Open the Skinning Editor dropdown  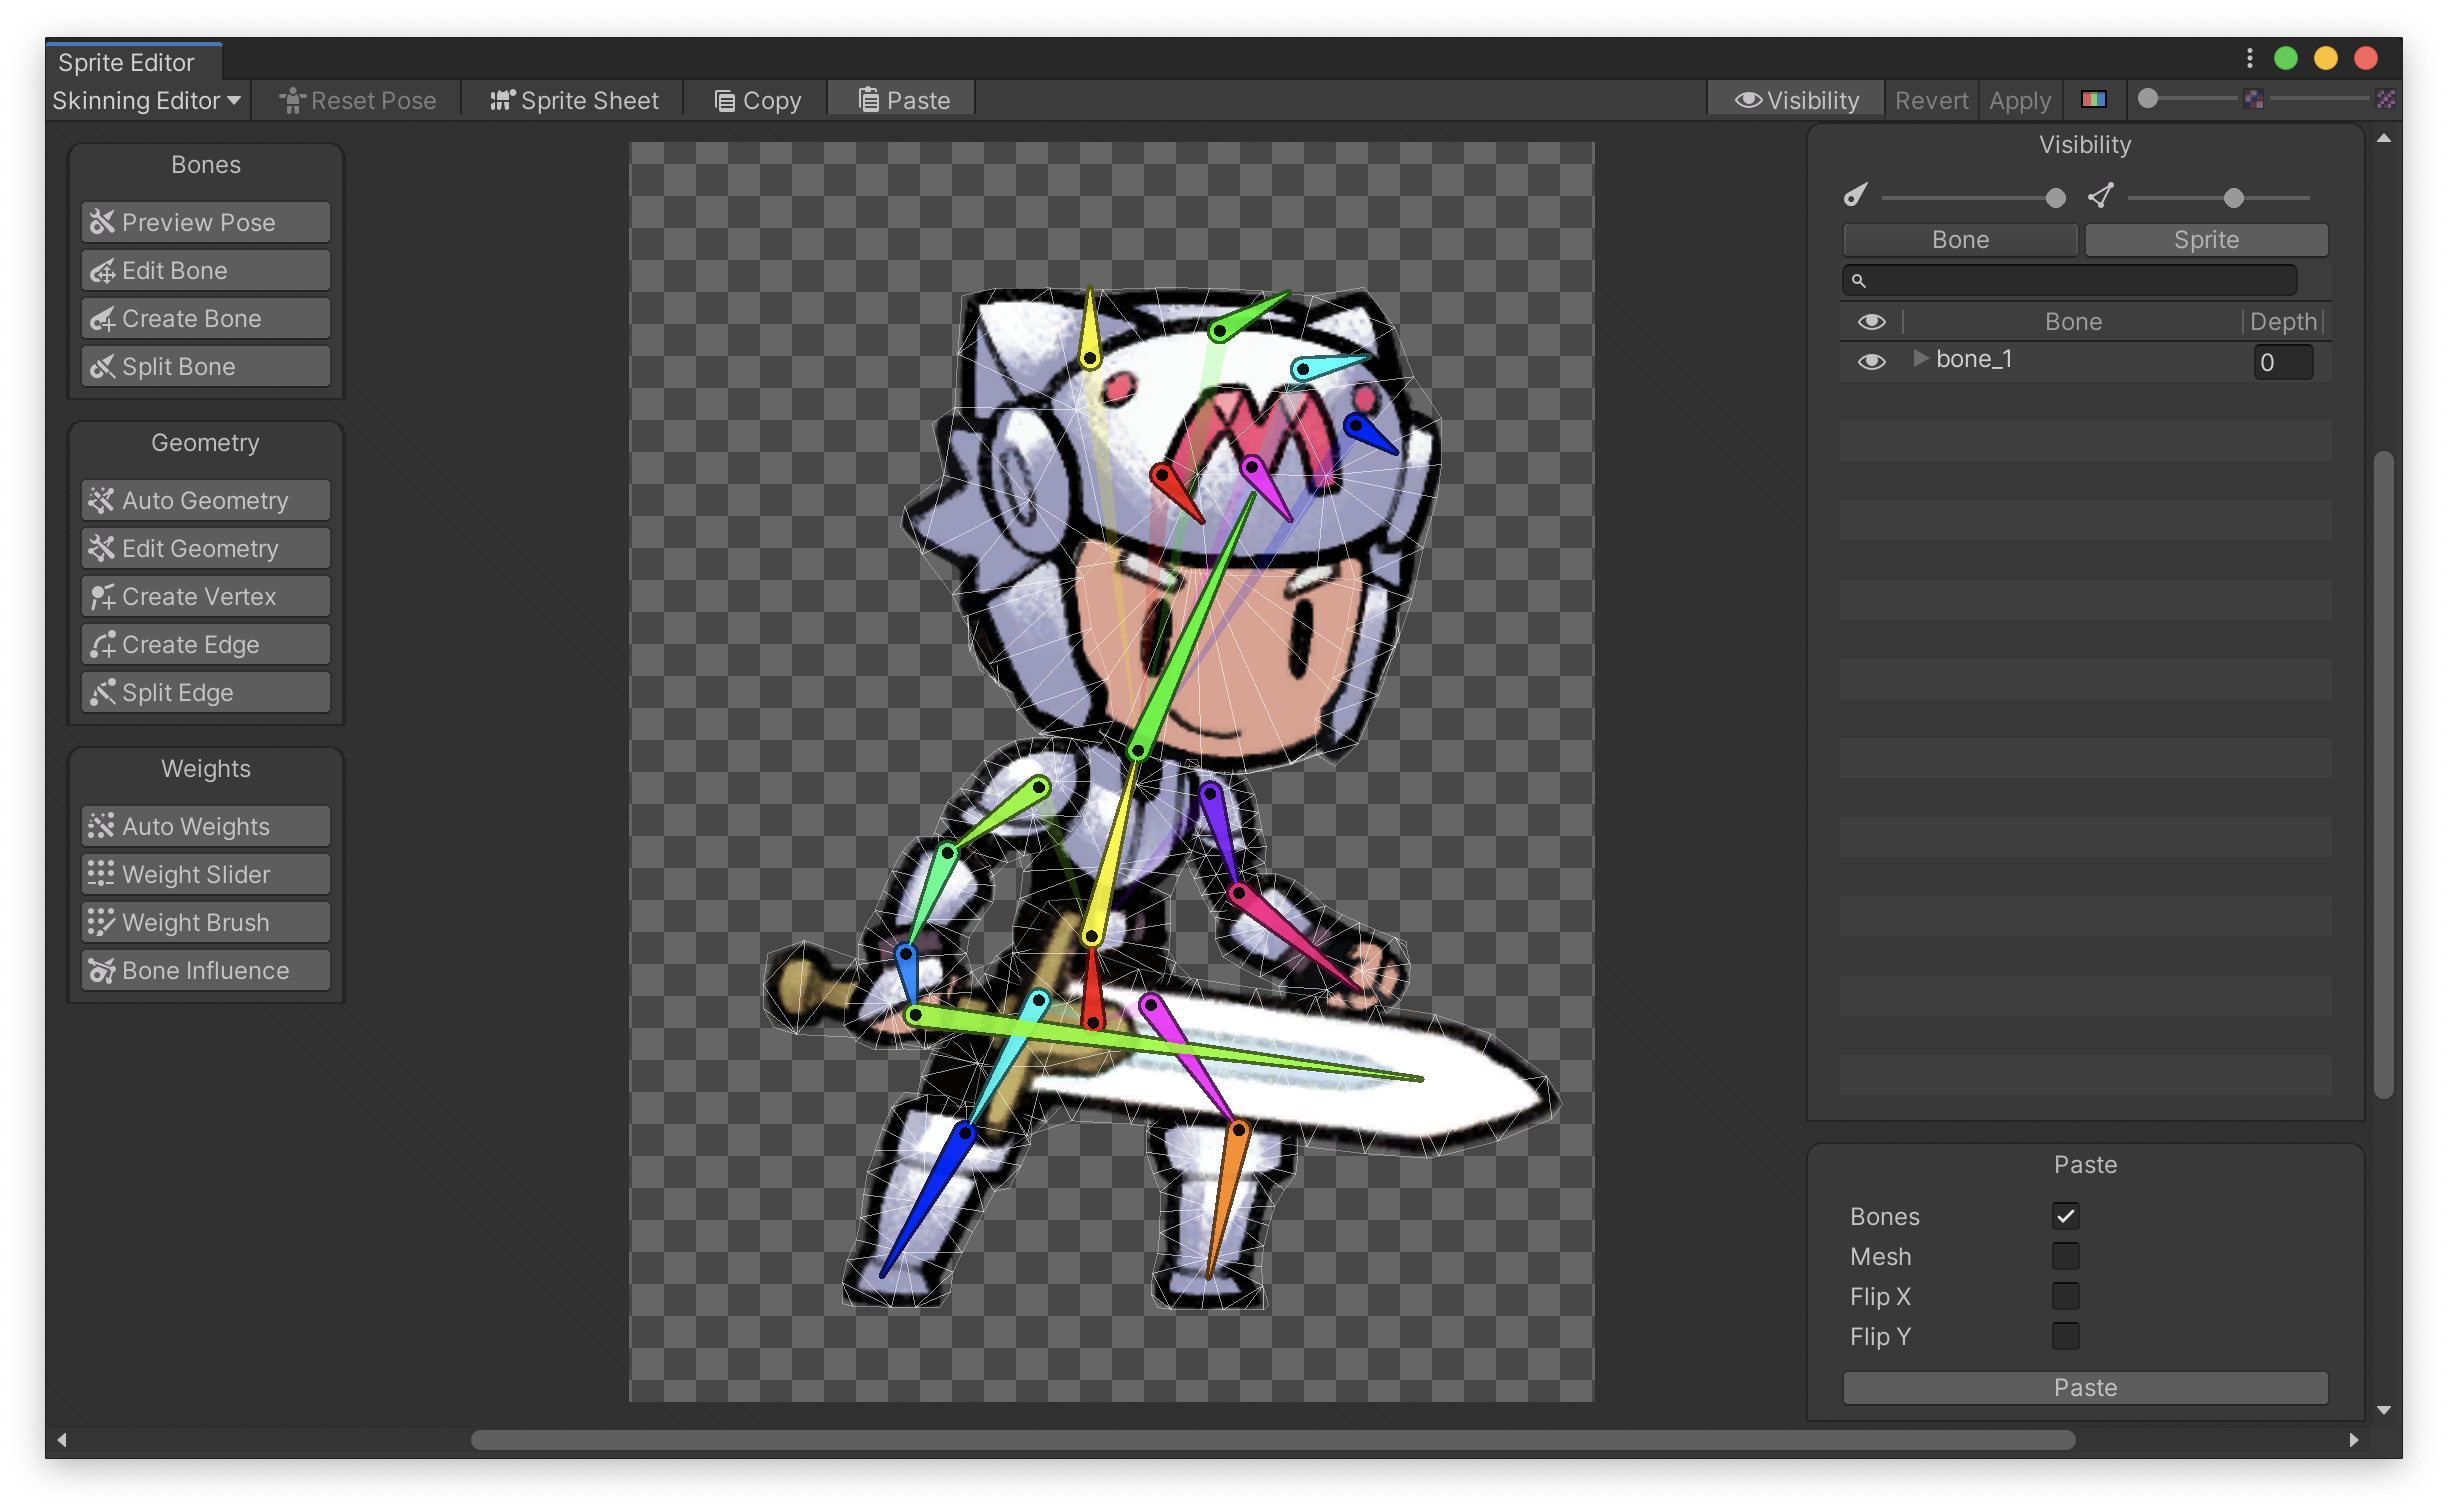(x=146, y=100)
